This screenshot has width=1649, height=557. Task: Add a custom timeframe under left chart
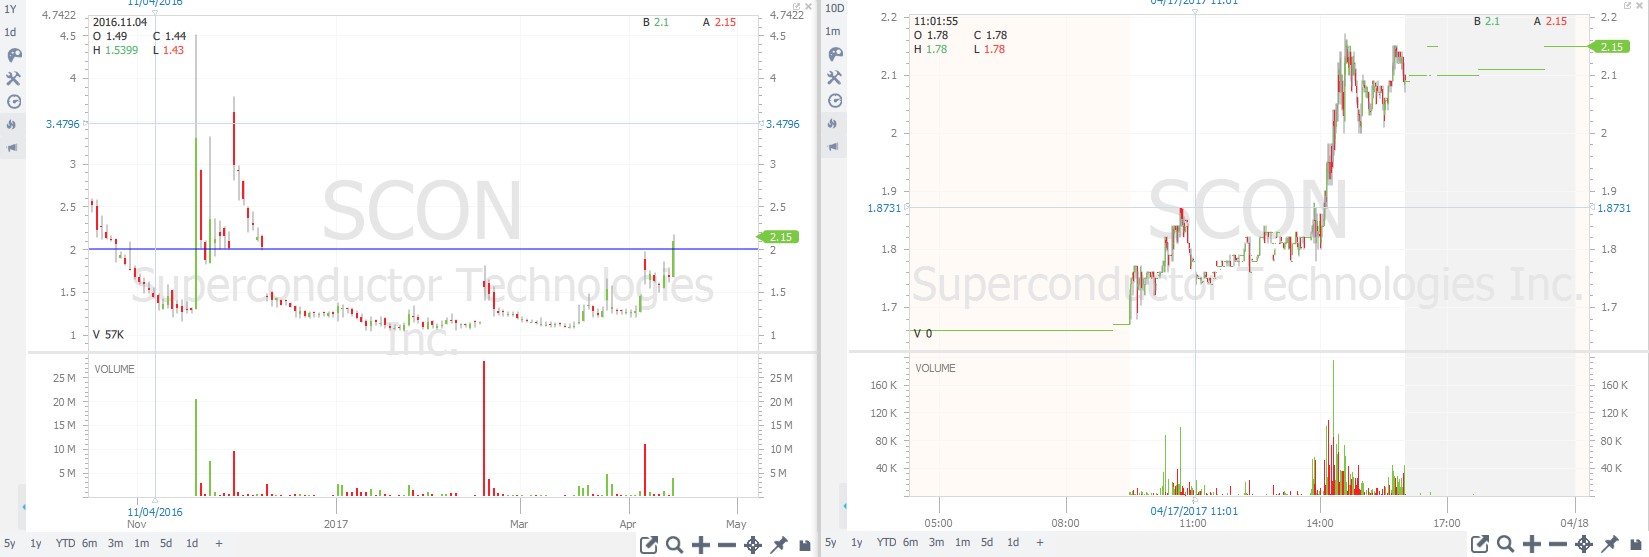[219, 543]
